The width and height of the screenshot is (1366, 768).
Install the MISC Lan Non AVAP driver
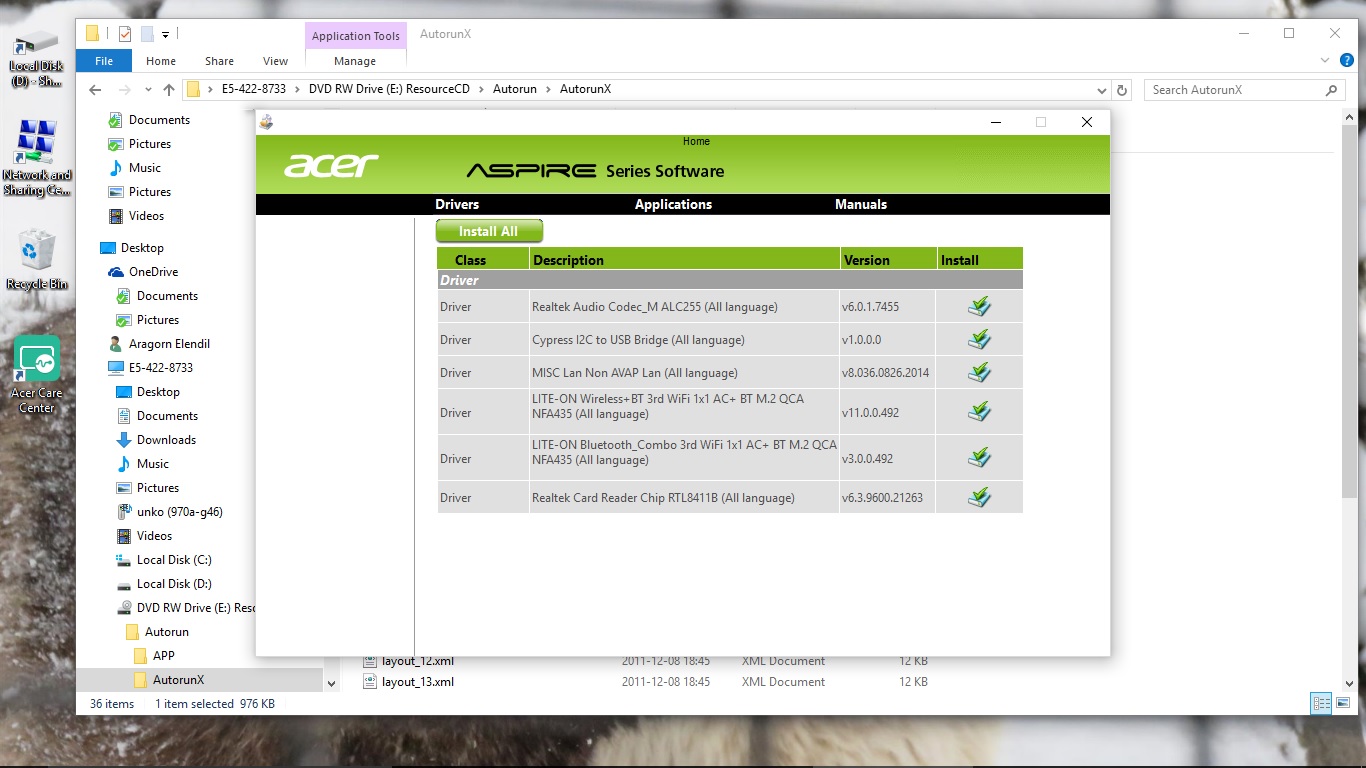tap(979, 372)
